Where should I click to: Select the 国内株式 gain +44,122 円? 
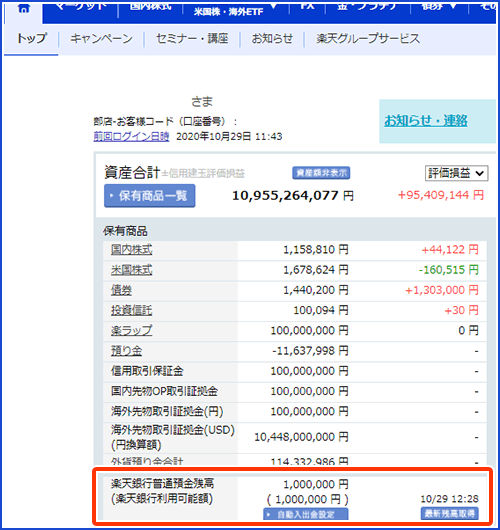(450, 250)
